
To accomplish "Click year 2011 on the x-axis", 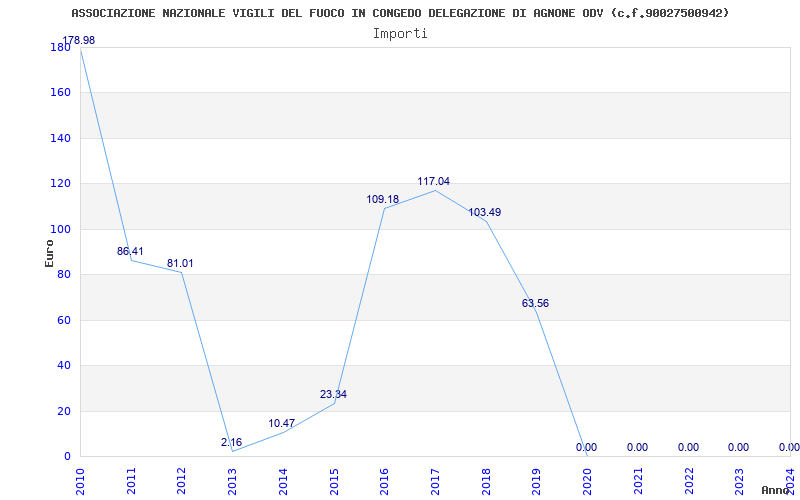I will (x=131, y=480).
